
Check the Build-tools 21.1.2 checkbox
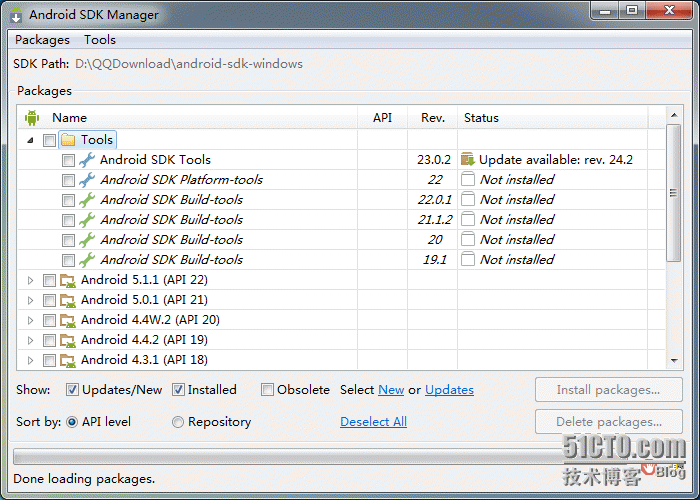click(68, 220)
